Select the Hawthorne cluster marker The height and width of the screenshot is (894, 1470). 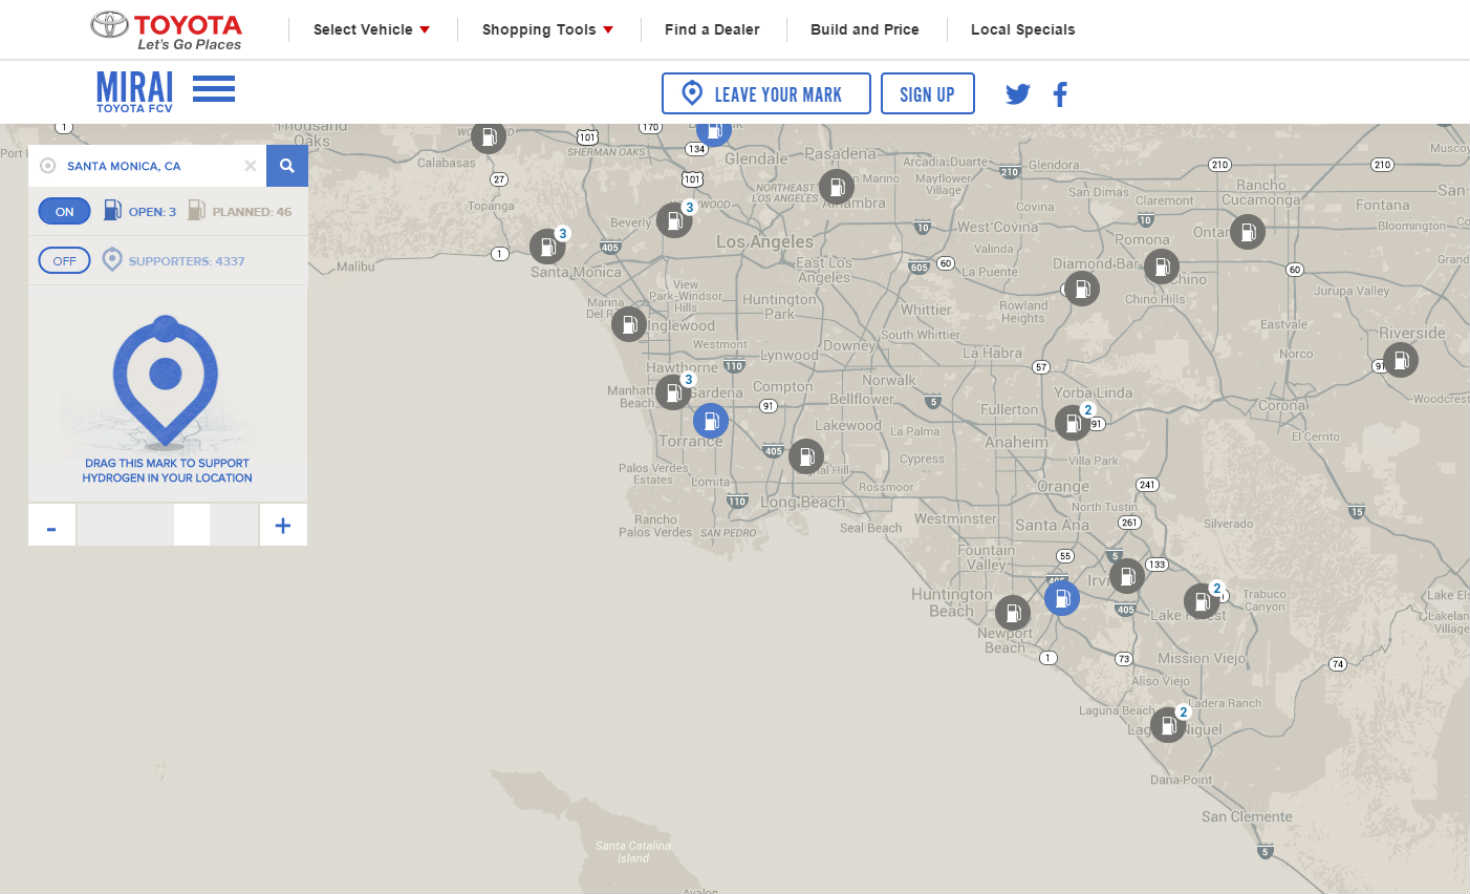674,392
